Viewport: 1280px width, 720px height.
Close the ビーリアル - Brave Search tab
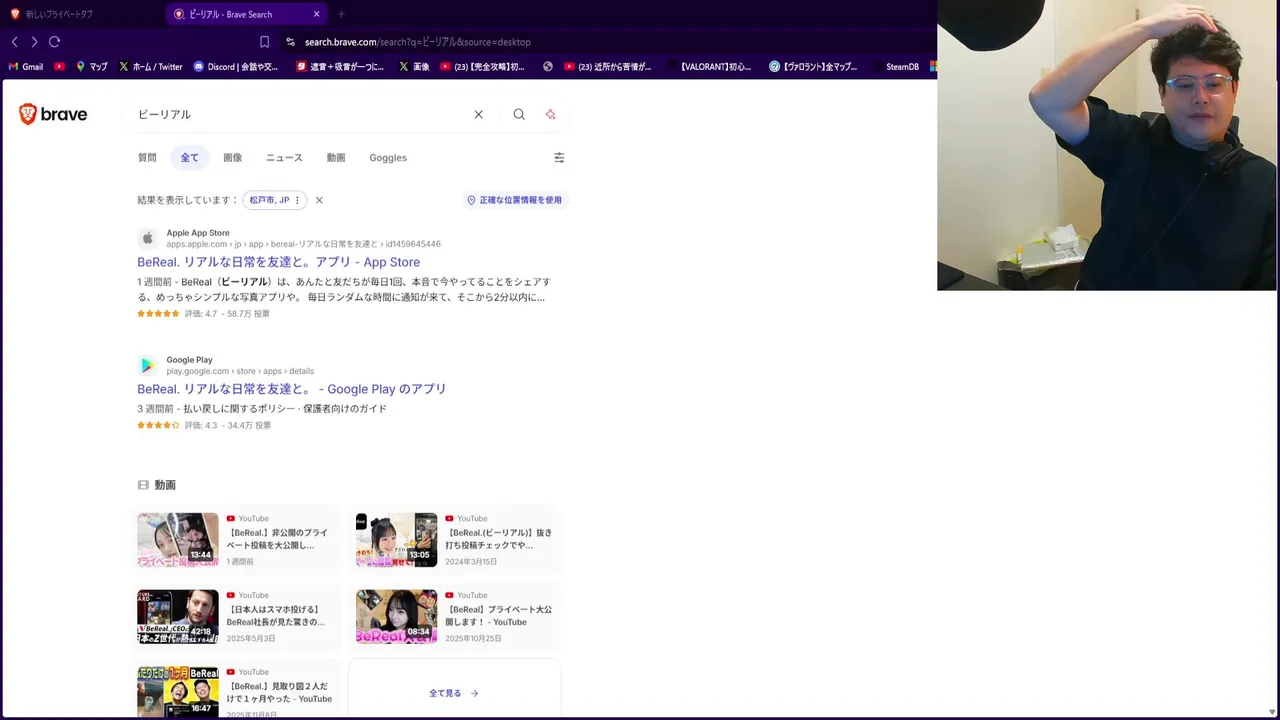coord(317,14)
